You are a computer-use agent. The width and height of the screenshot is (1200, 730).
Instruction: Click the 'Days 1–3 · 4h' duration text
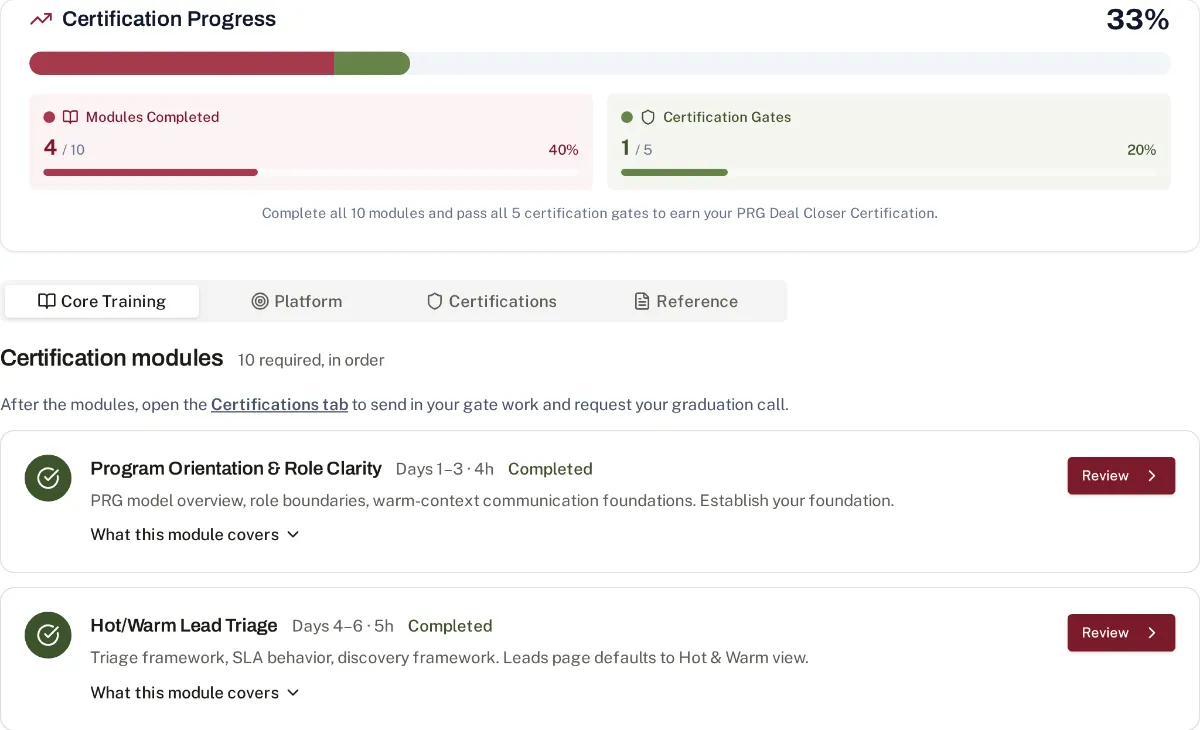pyautogui.click(x=445, y=469)
